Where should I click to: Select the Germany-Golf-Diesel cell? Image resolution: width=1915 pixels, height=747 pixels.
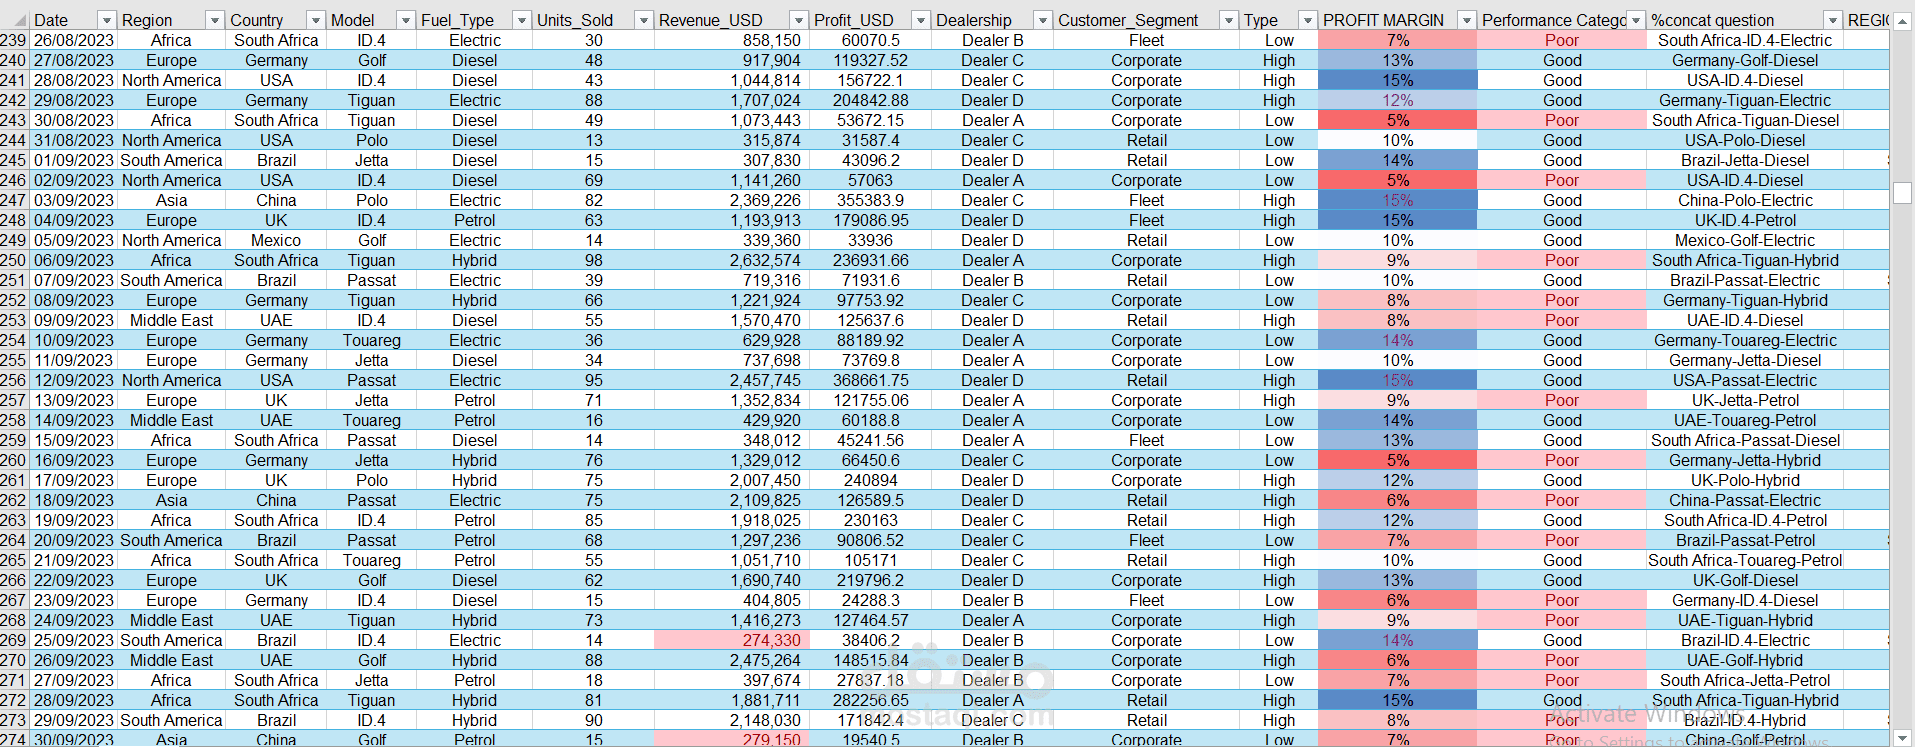(1745, 60)
